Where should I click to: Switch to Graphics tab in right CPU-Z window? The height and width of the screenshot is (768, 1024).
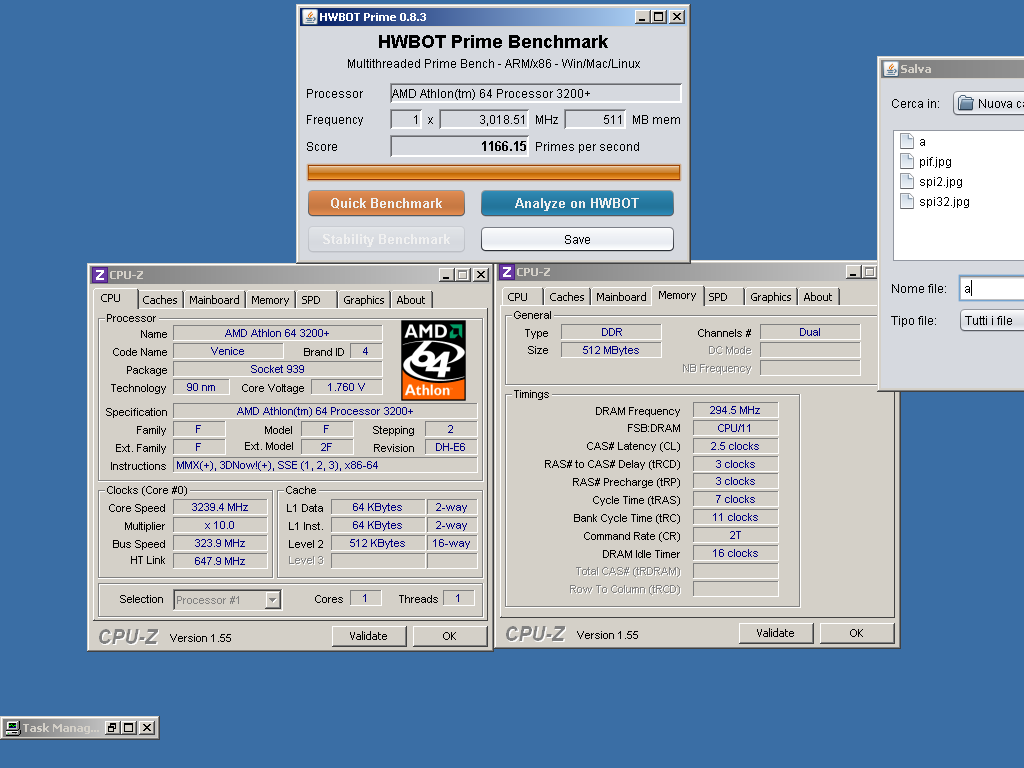click(x=771, y=297)
